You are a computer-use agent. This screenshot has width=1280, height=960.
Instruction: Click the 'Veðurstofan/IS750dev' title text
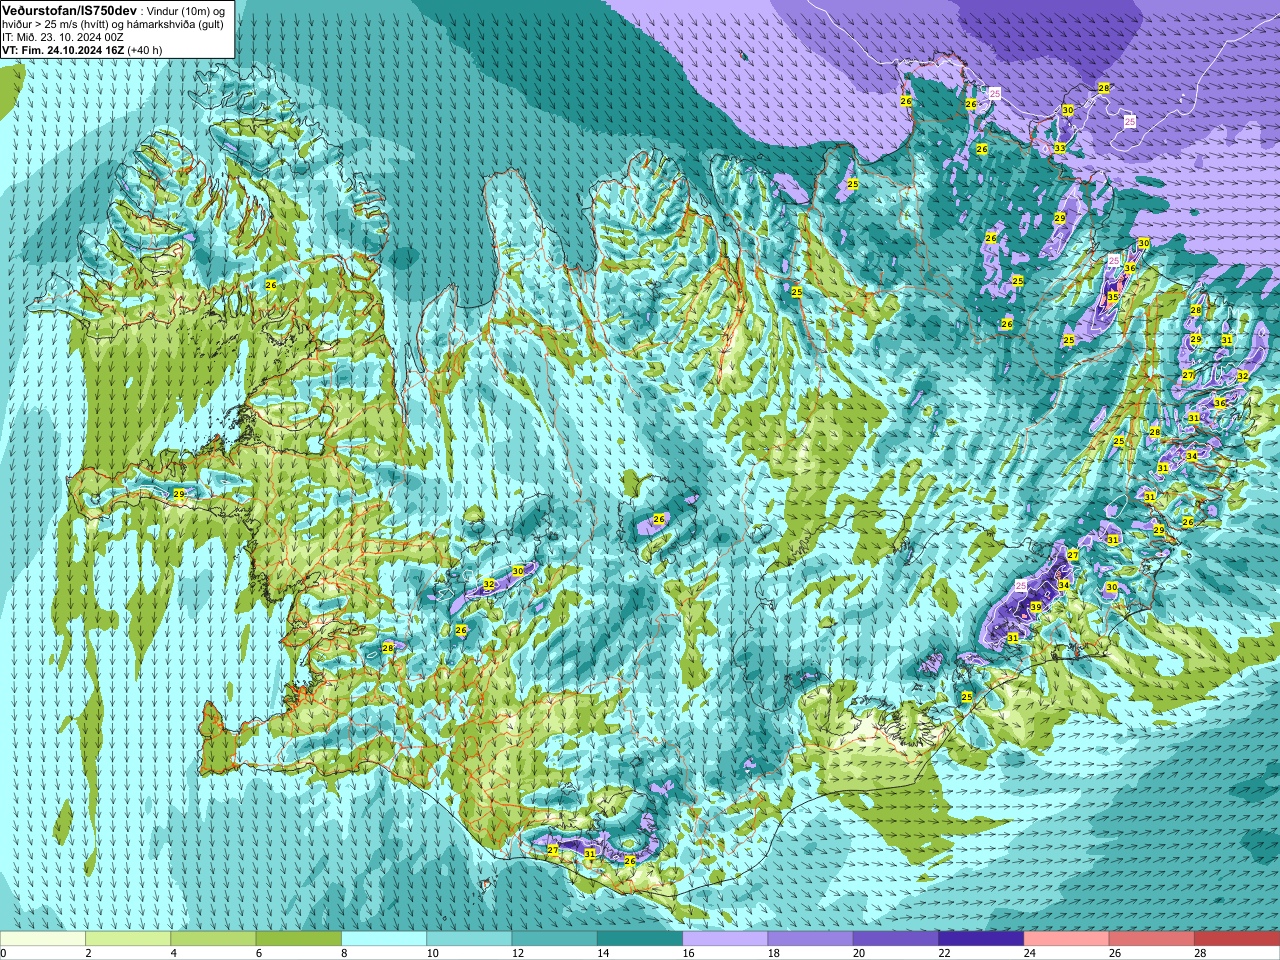pos(69,9)
